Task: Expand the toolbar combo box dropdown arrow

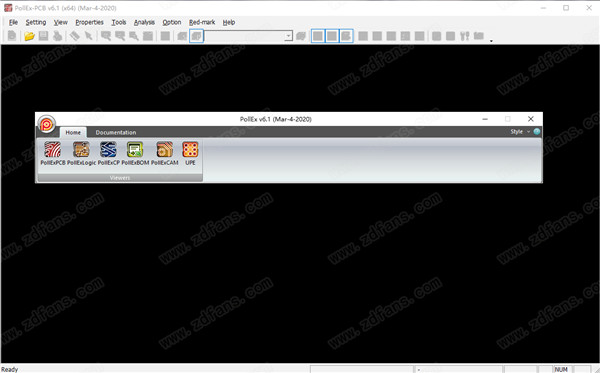Action: point(288,36)
